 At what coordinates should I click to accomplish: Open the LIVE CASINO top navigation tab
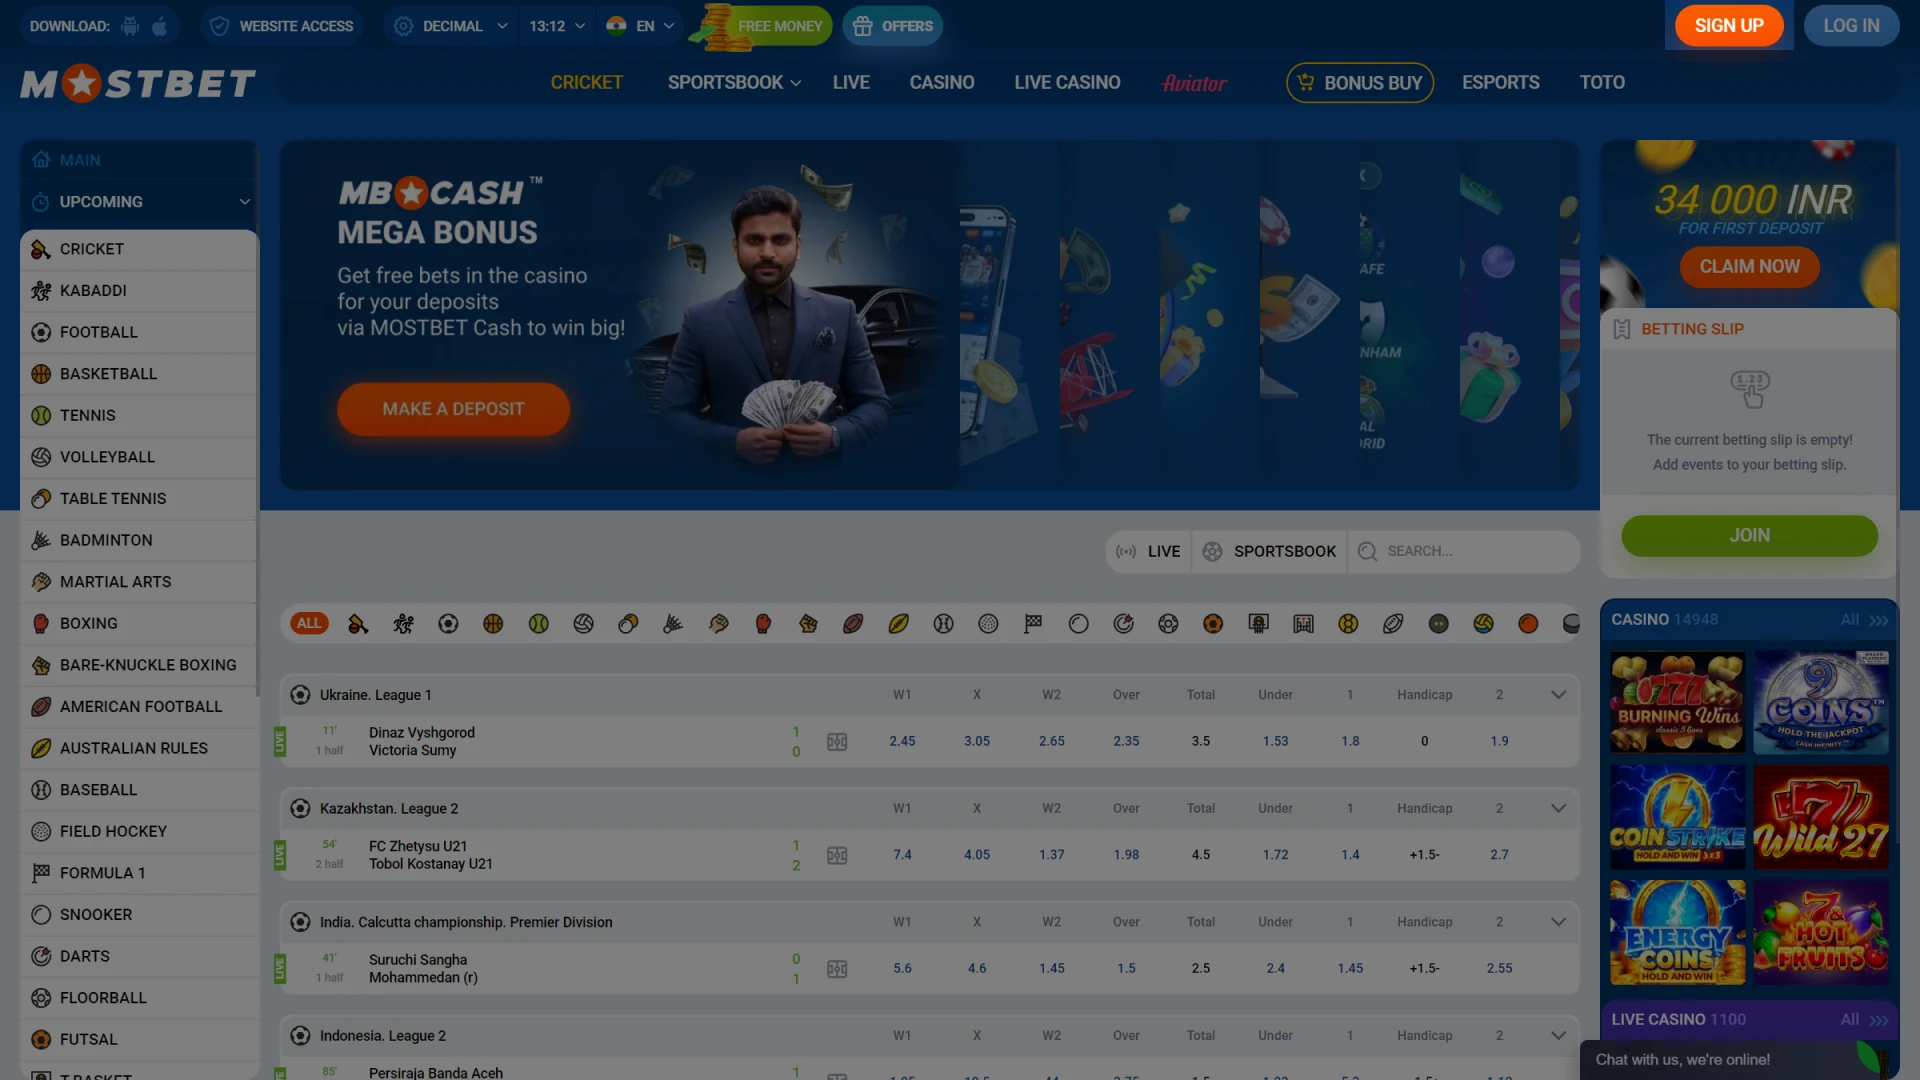[x=1067, y=83]
